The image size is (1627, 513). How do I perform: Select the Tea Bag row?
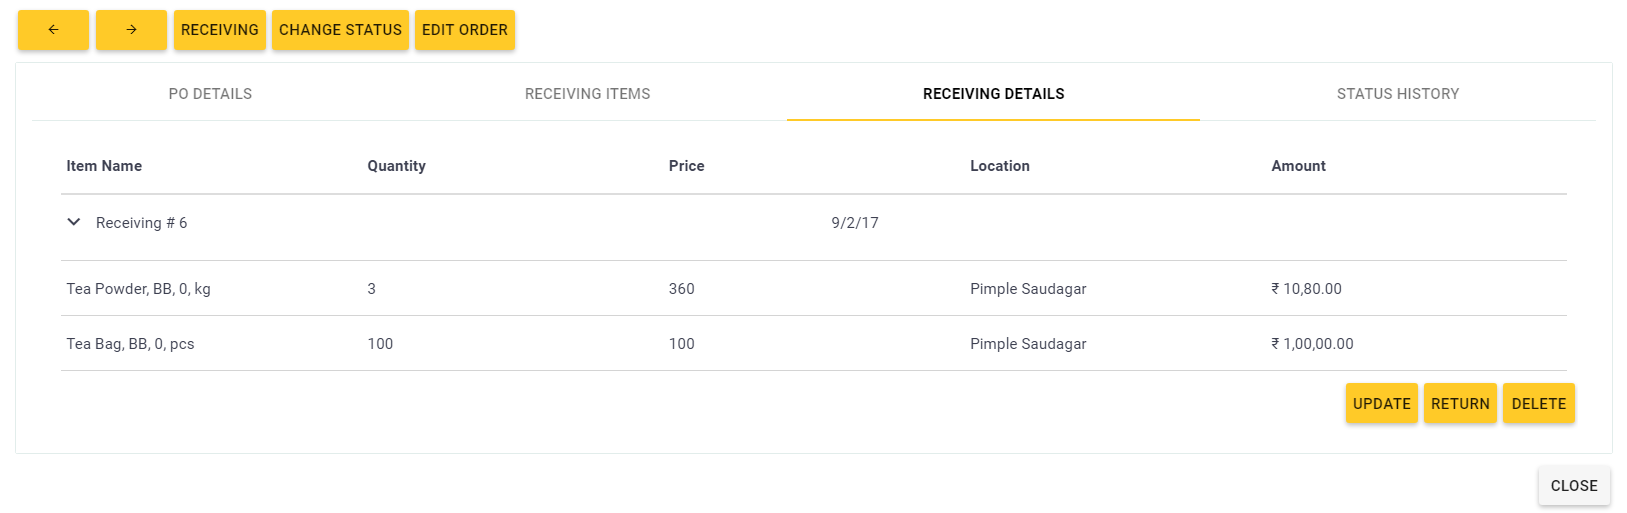coord(130,344)
